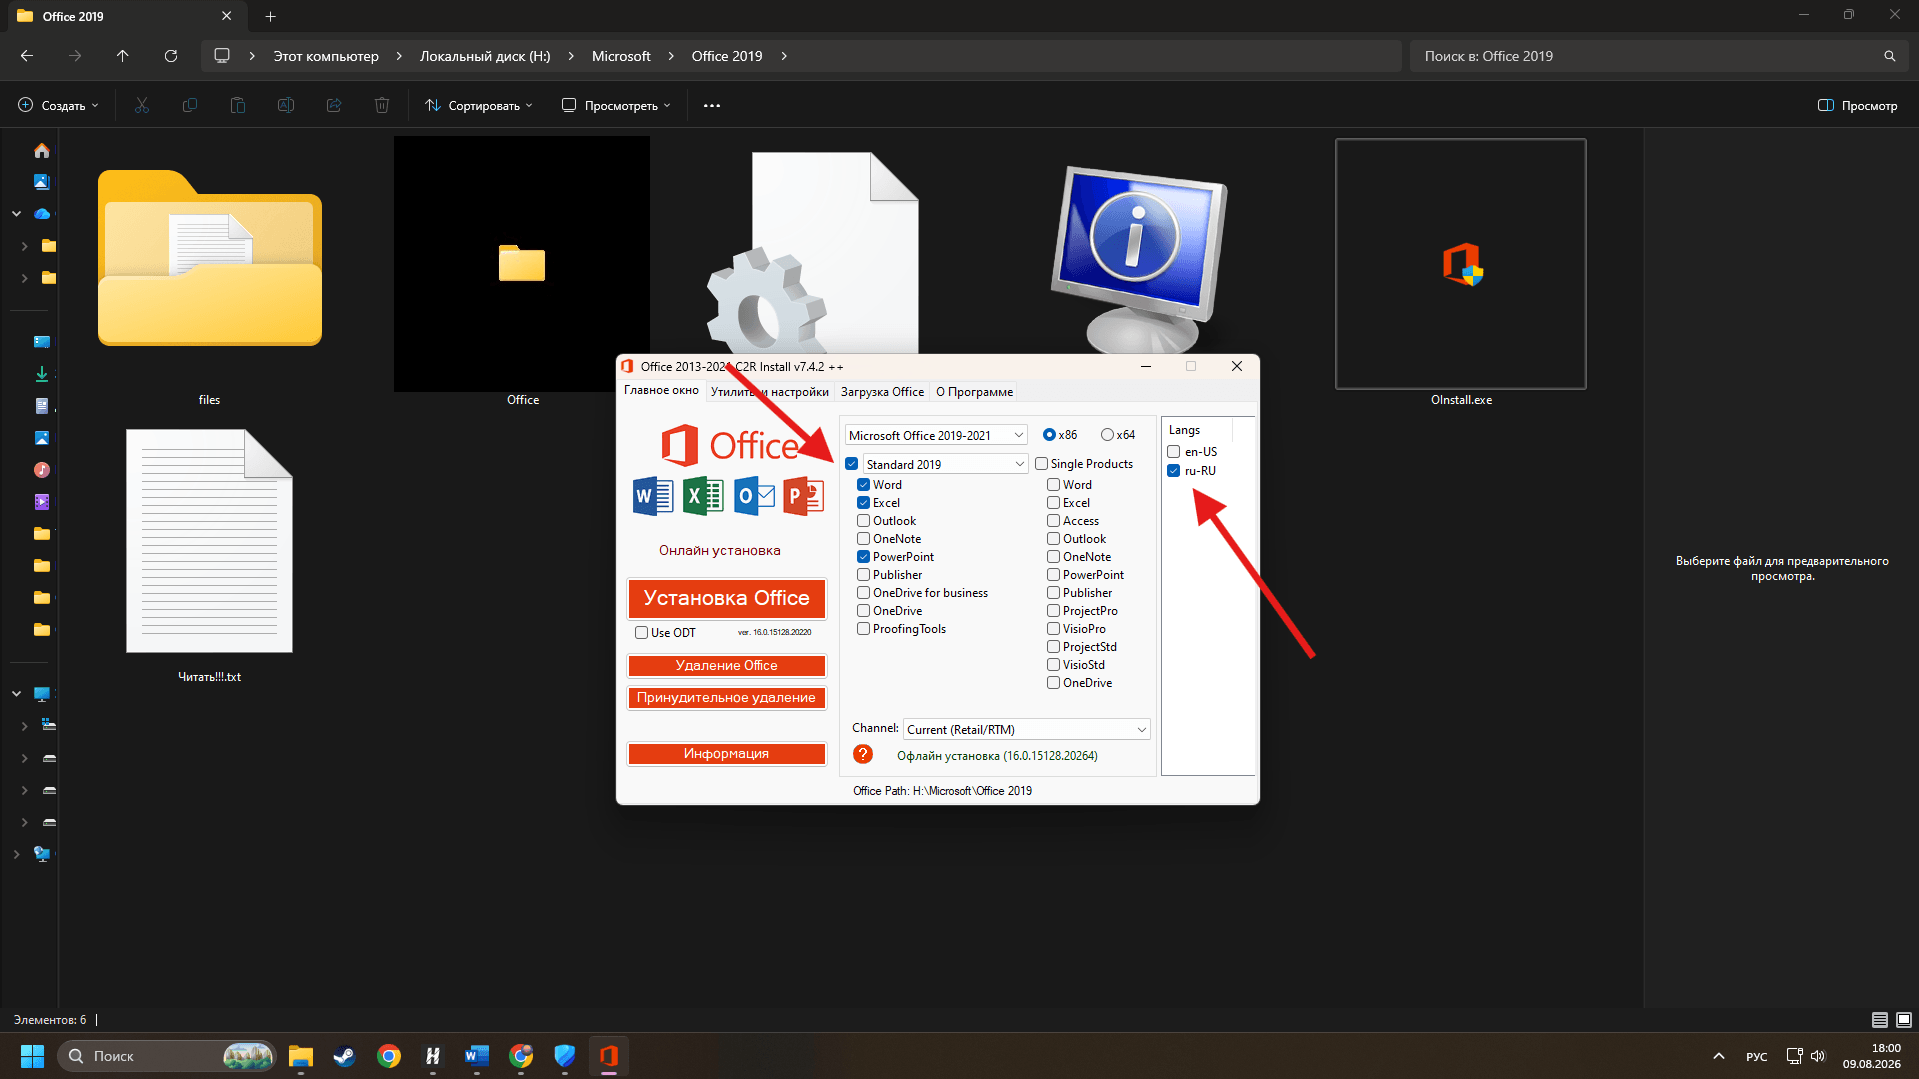Click the delete trash icon in Explorer toolbar

pos(382,105)
